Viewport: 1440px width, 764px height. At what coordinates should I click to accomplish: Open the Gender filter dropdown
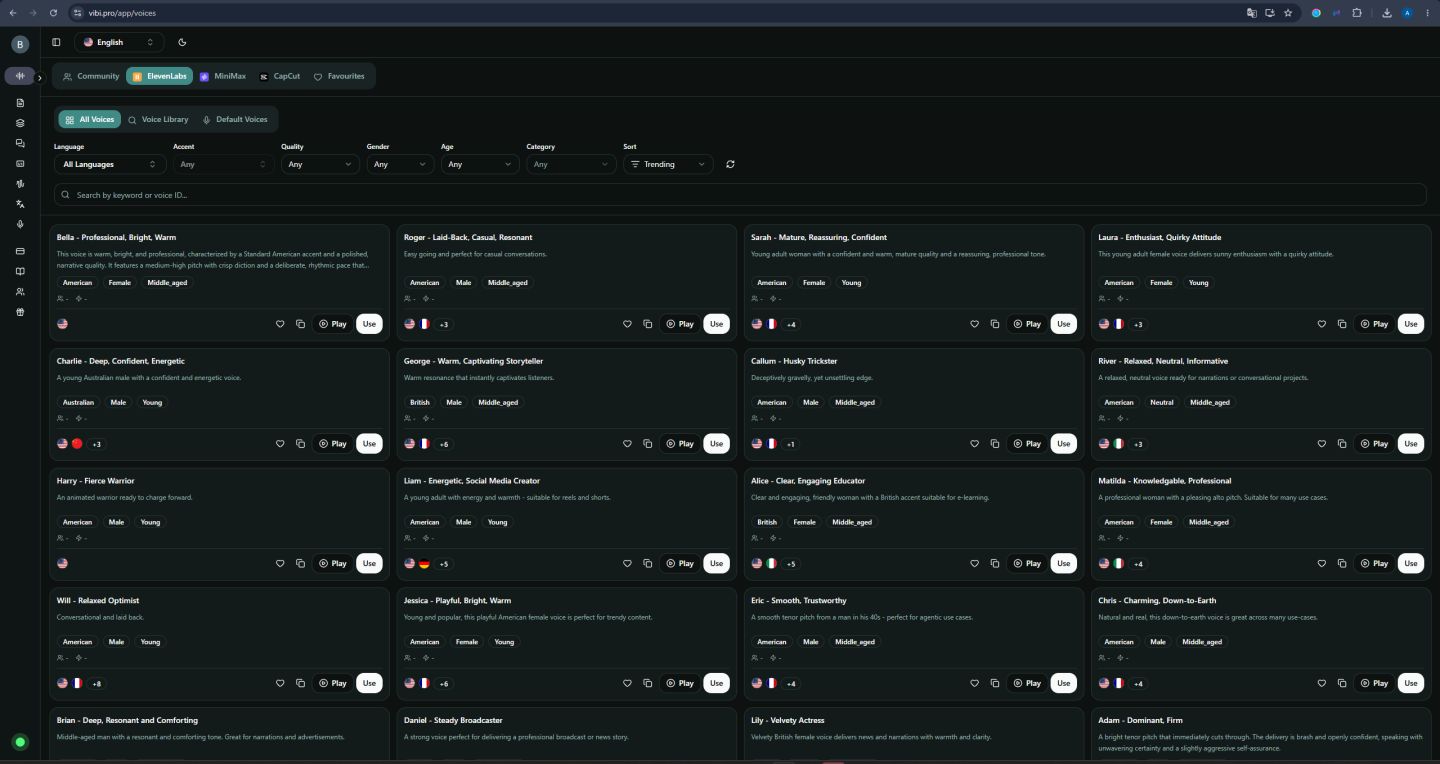coord(400,164)
